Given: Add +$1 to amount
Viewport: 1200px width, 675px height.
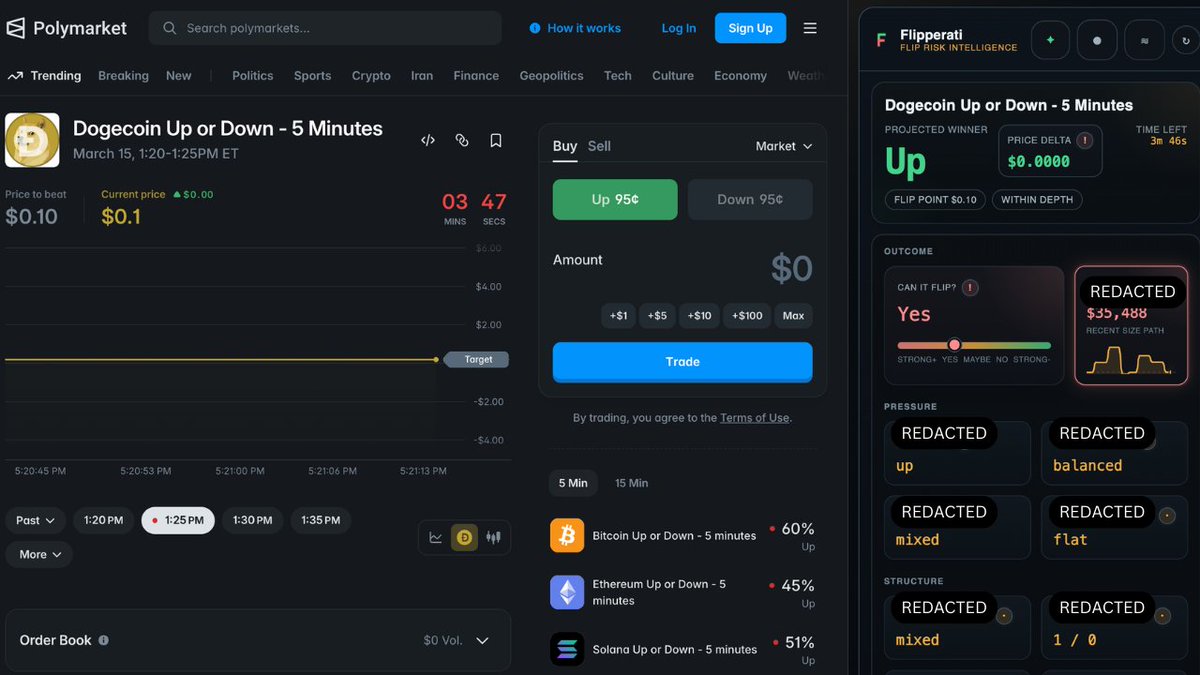Looking at the screenshot, I should 619,315.
